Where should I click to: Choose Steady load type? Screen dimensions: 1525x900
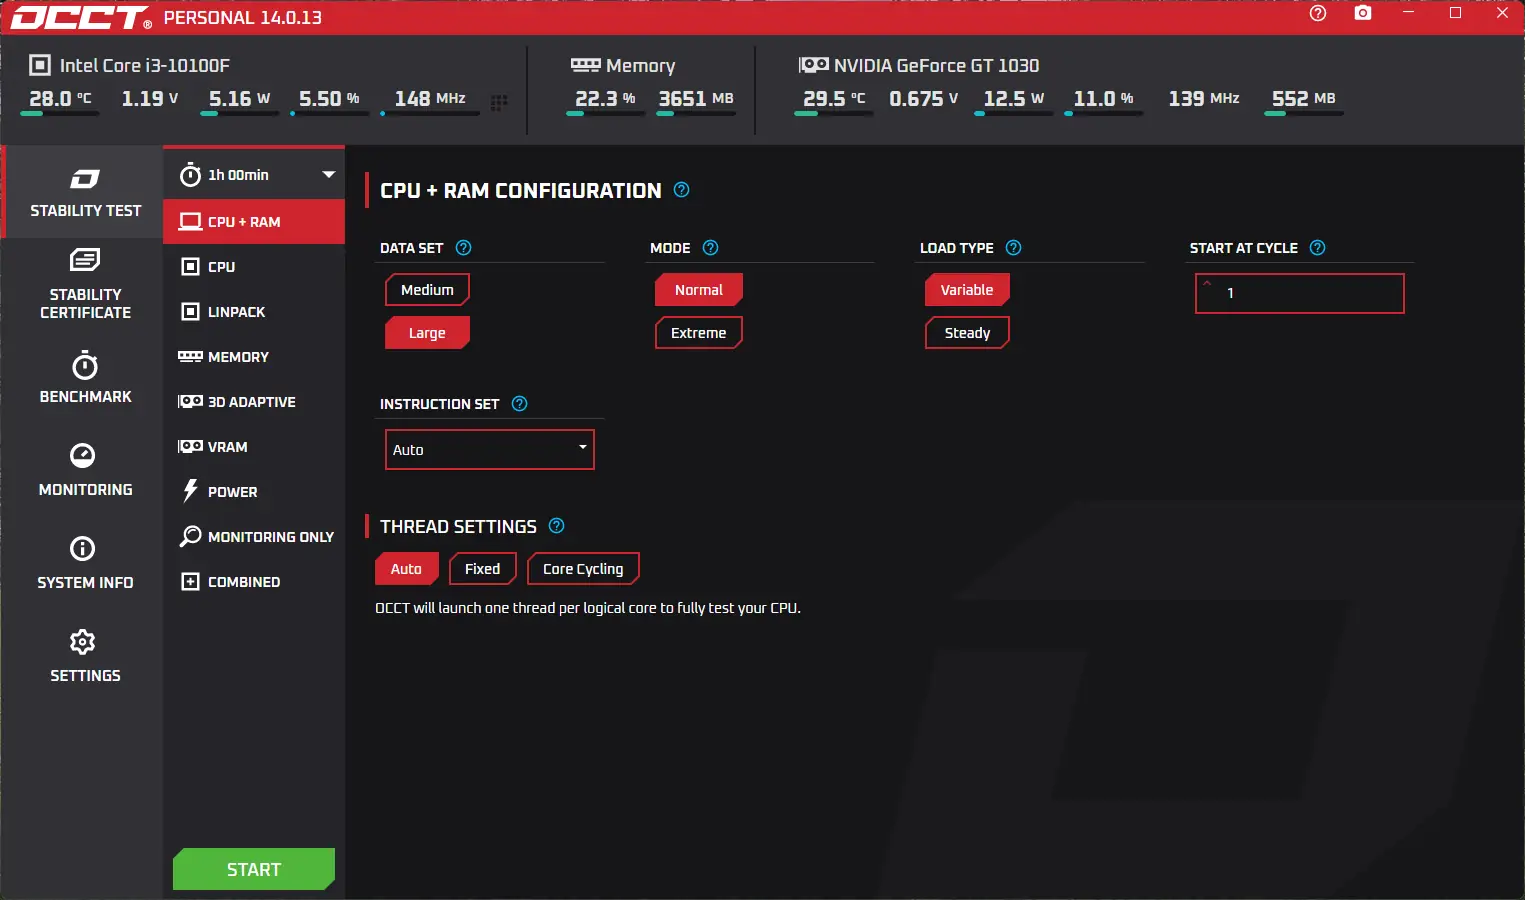click(x=967, y=333)
